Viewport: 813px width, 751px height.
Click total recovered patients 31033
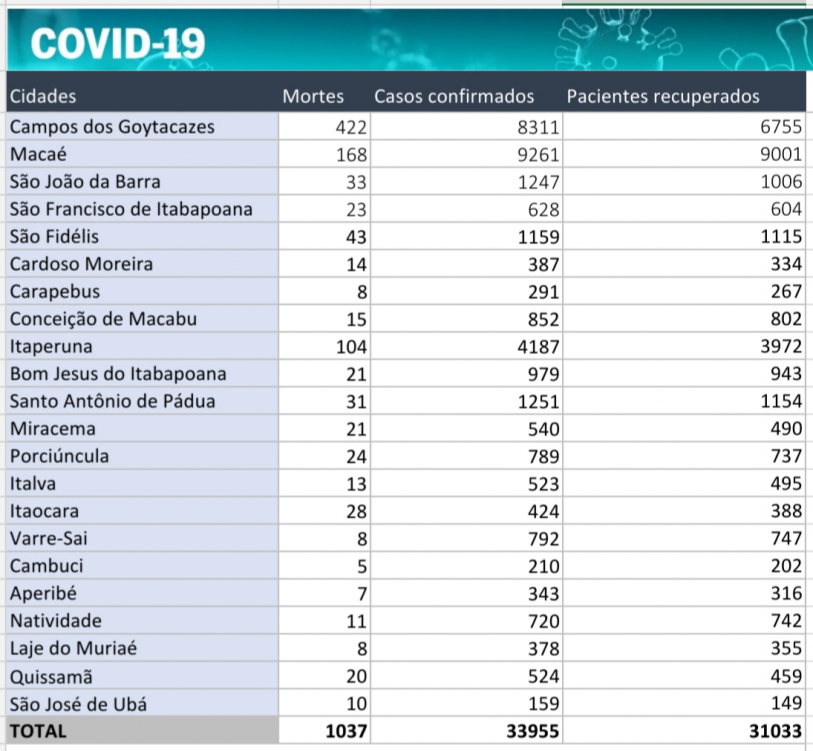click(x=775, y=731)
